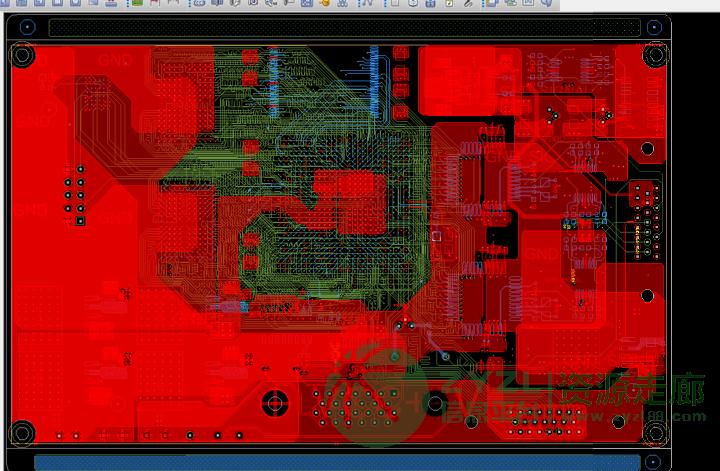Click the green icon left of the red flag
This screenshot has width=720, height=471.
click(x=137, y=3)
